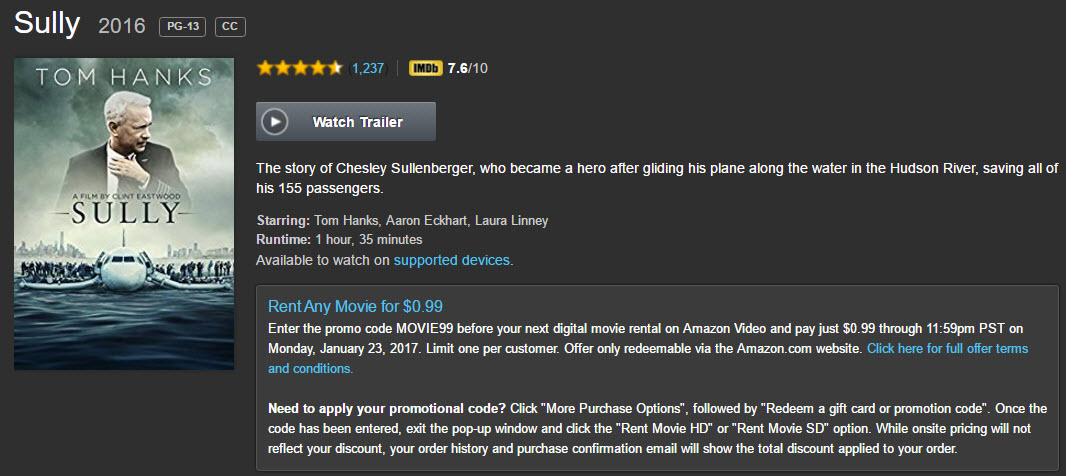Click the yellow IMDb logo badge

click(425, 68)
